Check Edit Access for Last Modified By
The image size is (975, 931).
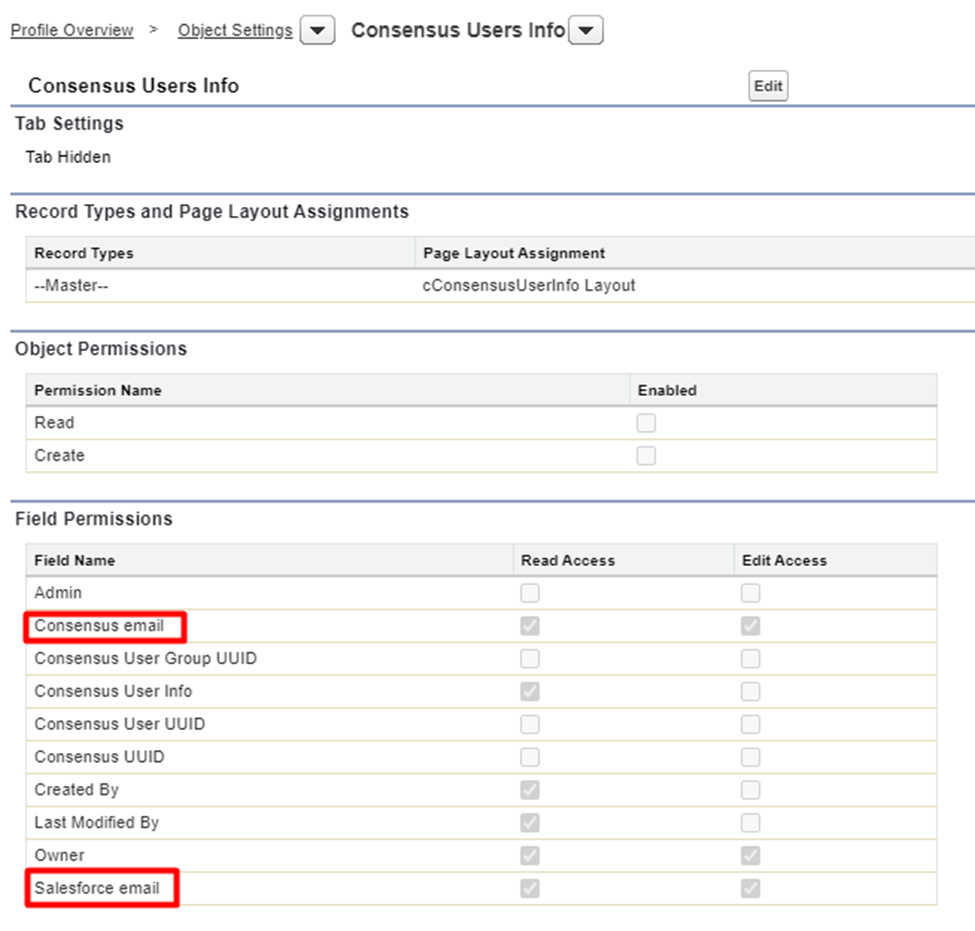(x=751, y=823)
